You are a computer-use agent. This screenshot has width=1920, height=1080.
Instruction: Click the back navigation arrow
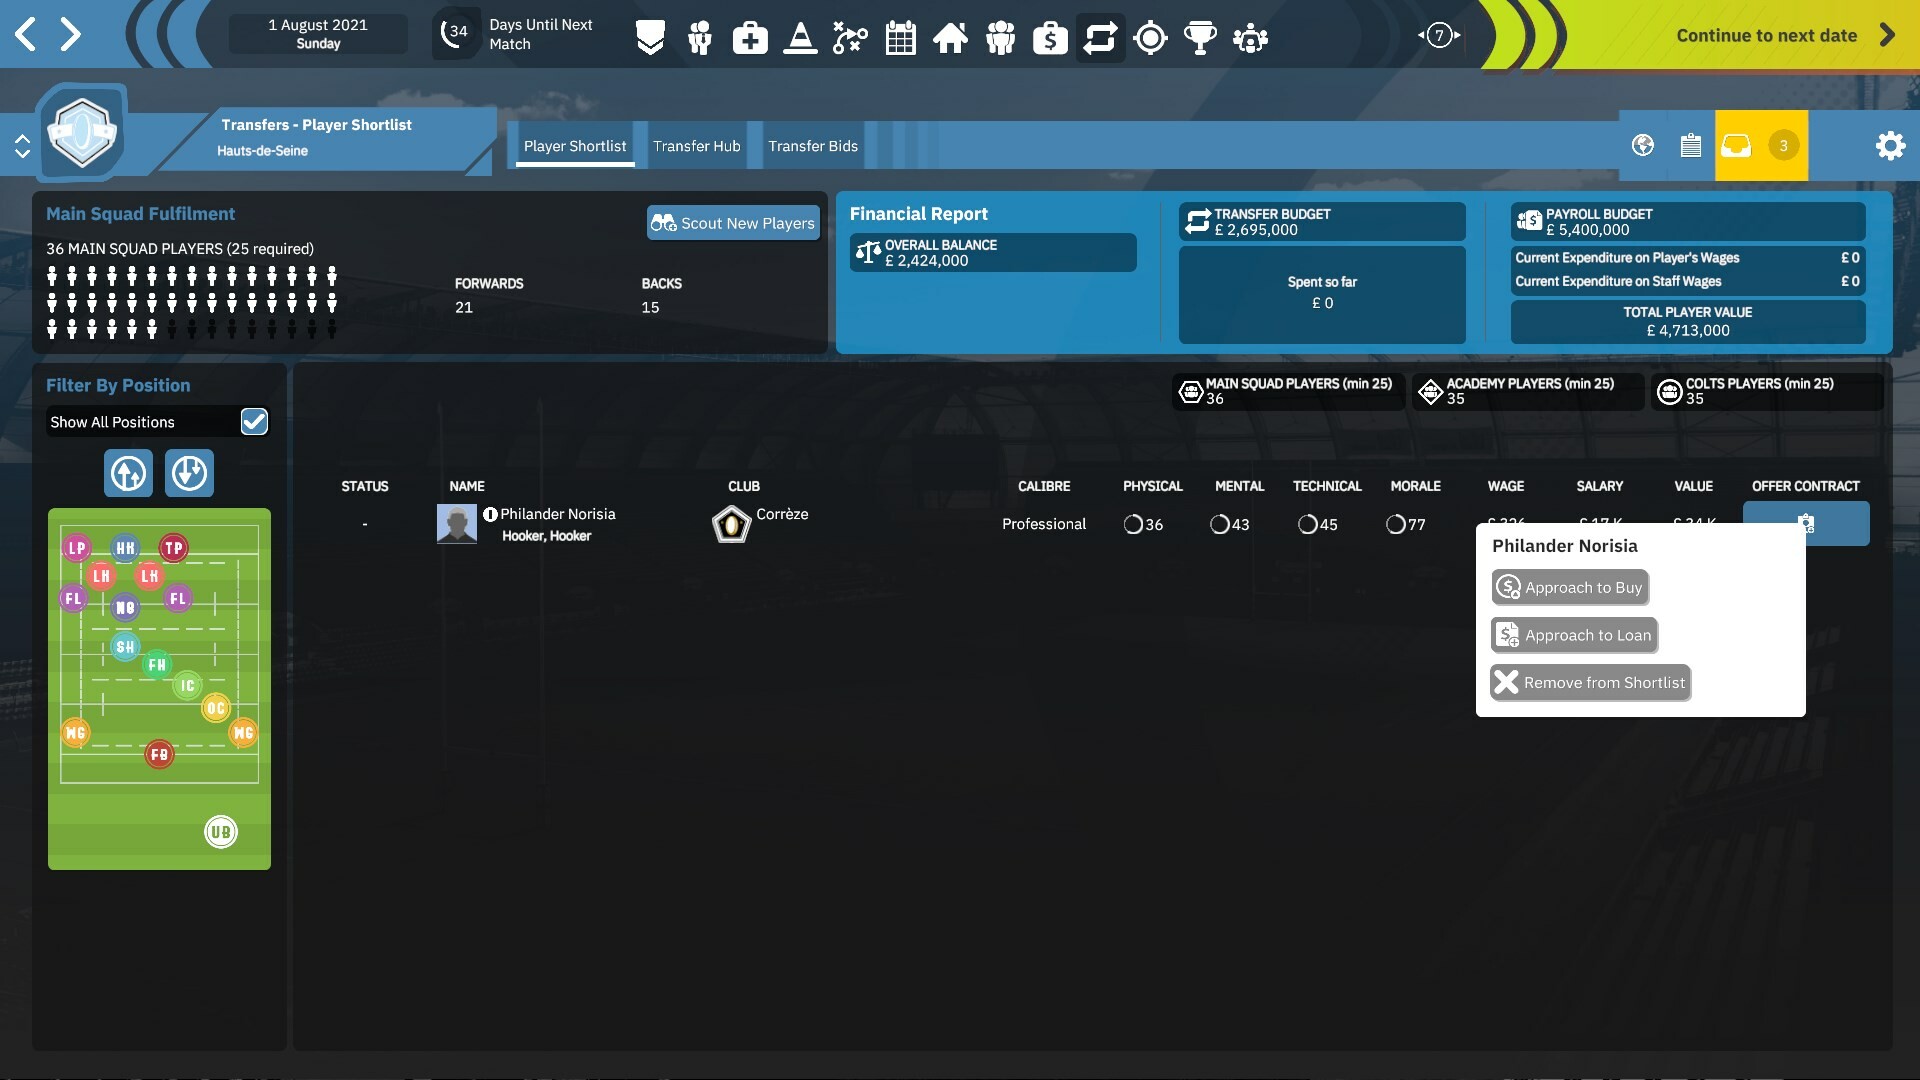[25, 33]
